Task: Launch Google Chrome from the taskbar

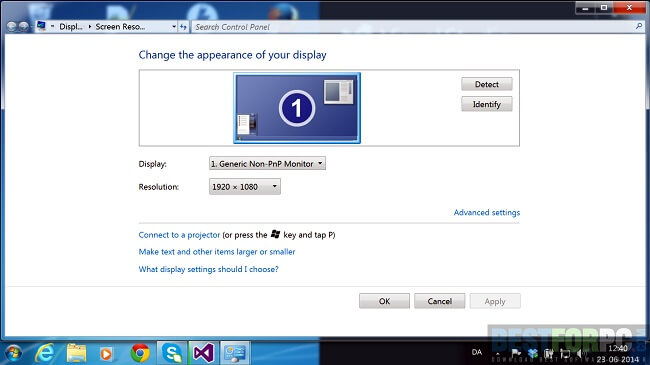Action: click(140, 353)
